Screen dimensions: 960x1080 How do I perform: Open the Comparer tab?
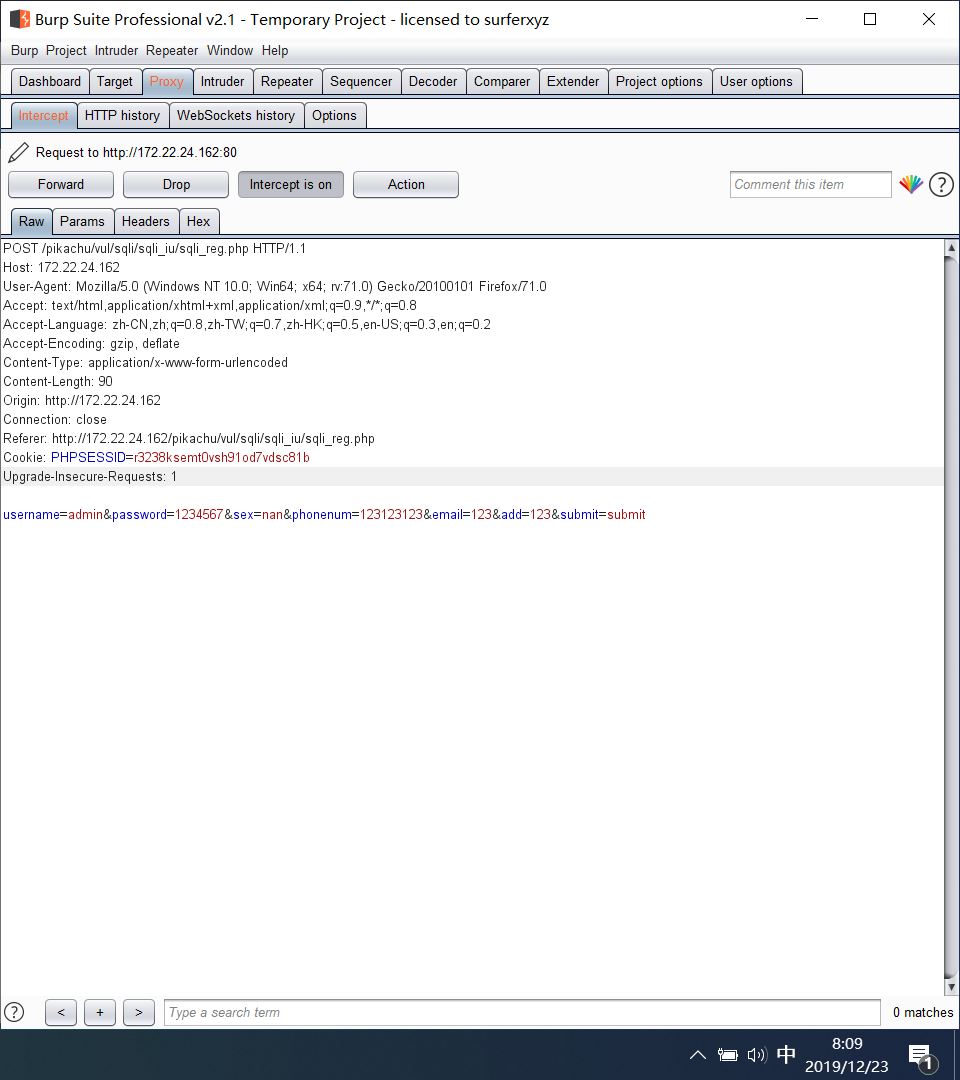tap(502, 81)
